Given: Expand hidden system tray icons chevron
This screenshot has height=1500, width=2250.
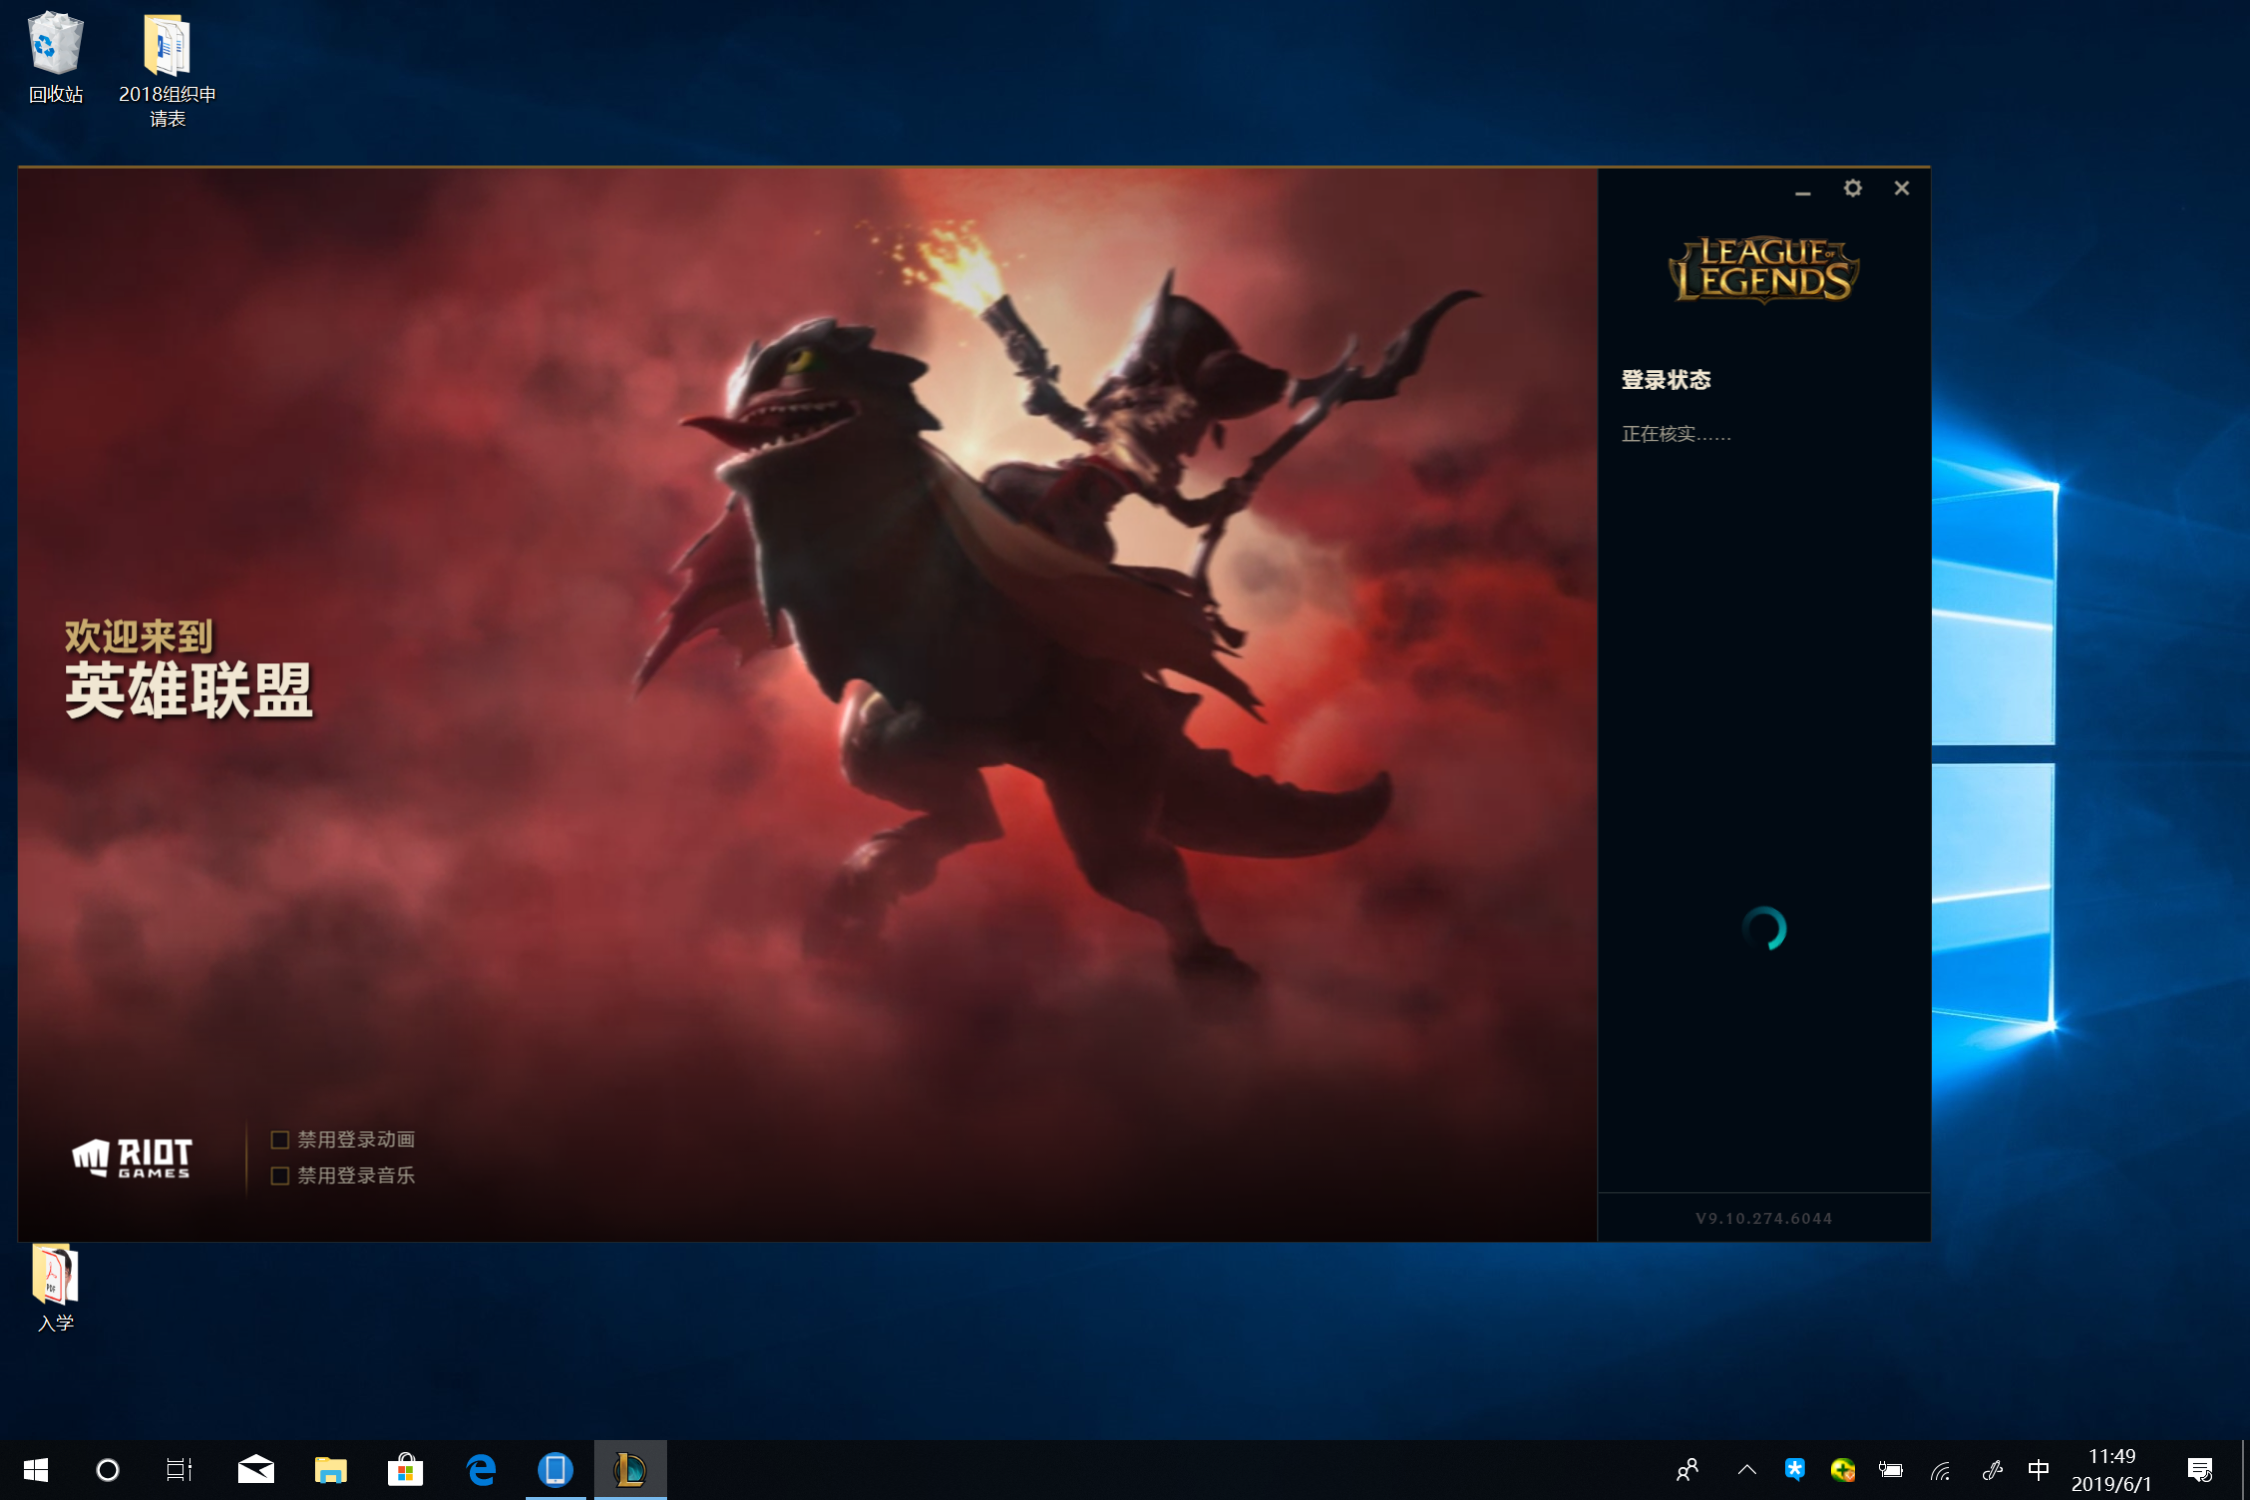Looking at the screenshot, I should pos(1747,1469).
